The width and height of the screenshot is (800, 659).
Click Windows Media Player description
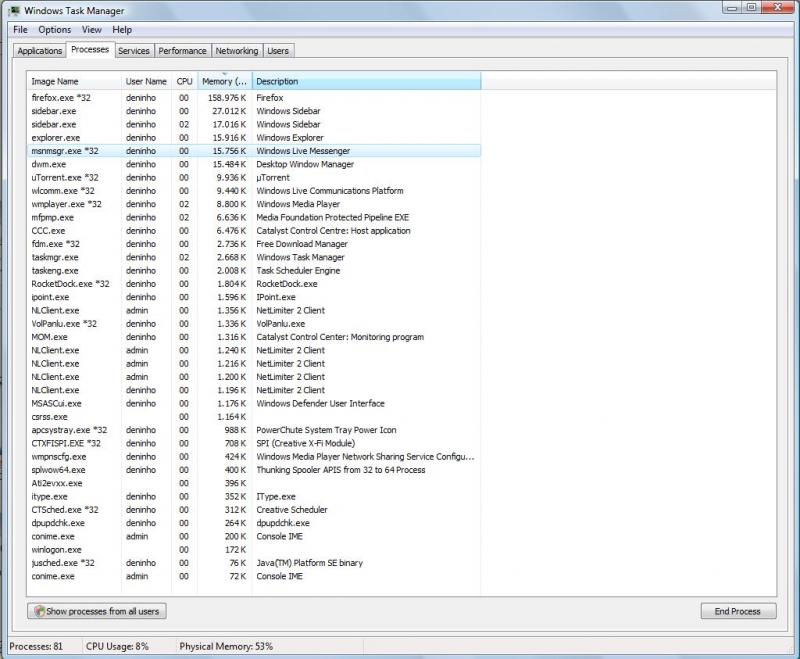(298, 204)
